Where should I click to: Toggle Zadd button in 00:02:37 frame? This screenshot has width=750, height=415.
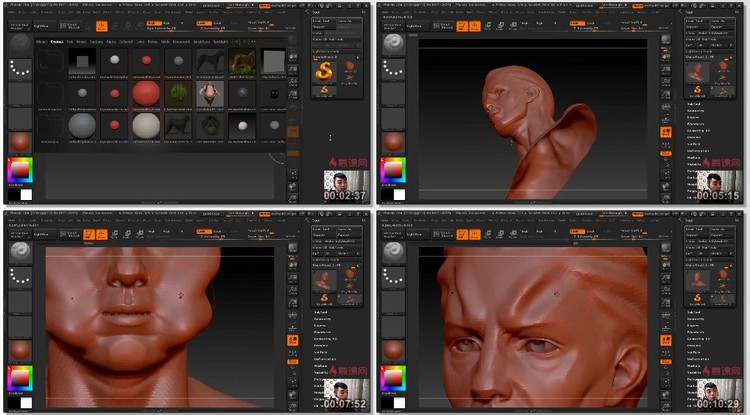204,23
